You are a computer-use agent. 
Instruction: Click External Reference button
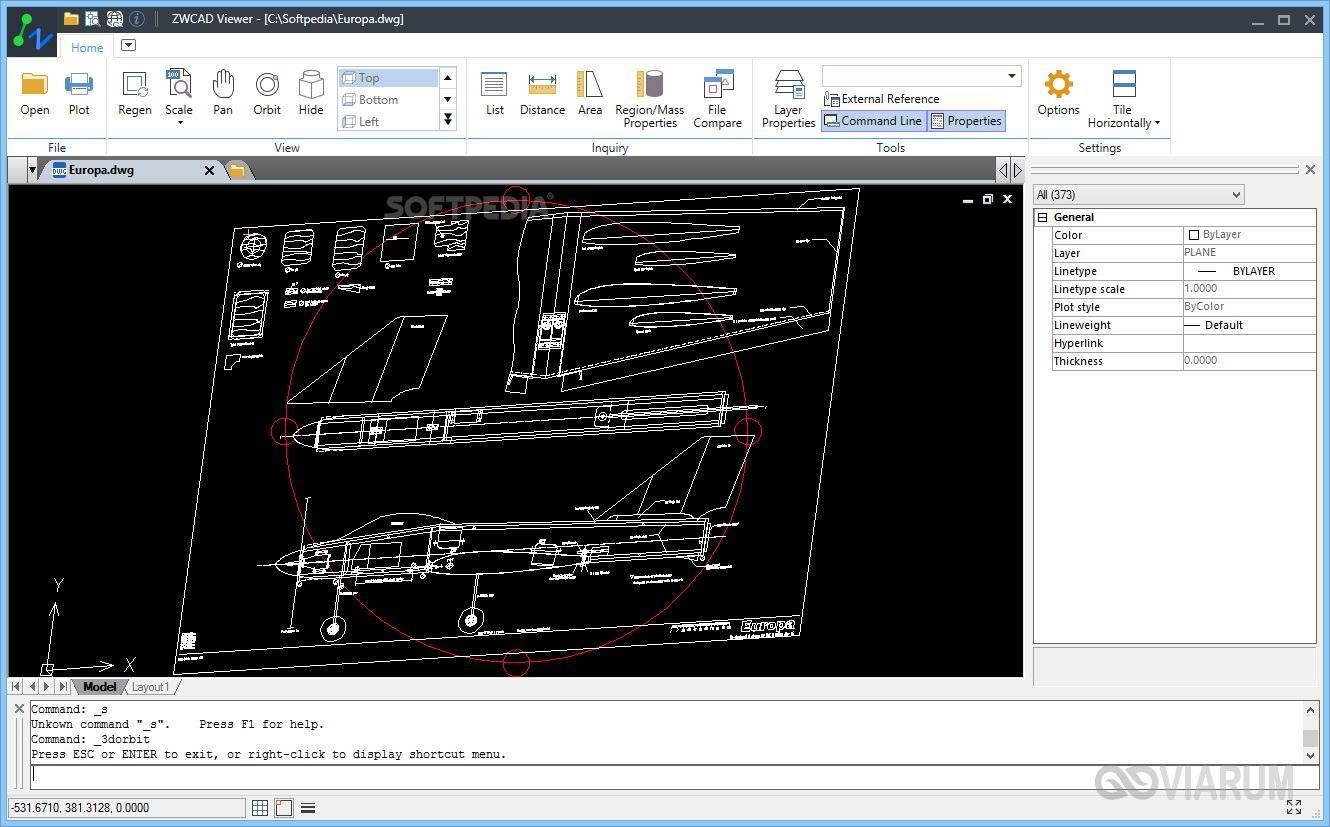click(x=881, y=99)
